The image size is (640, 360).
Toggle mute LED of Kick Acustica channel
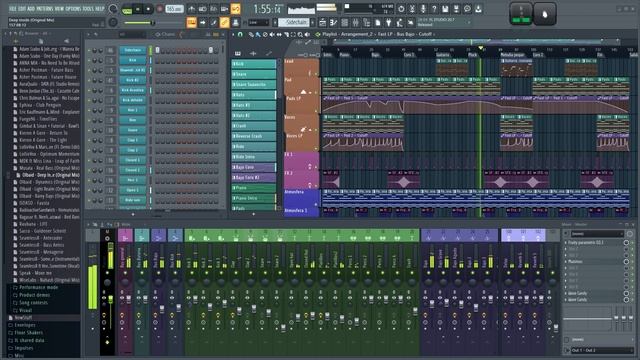tap(89, 91)
